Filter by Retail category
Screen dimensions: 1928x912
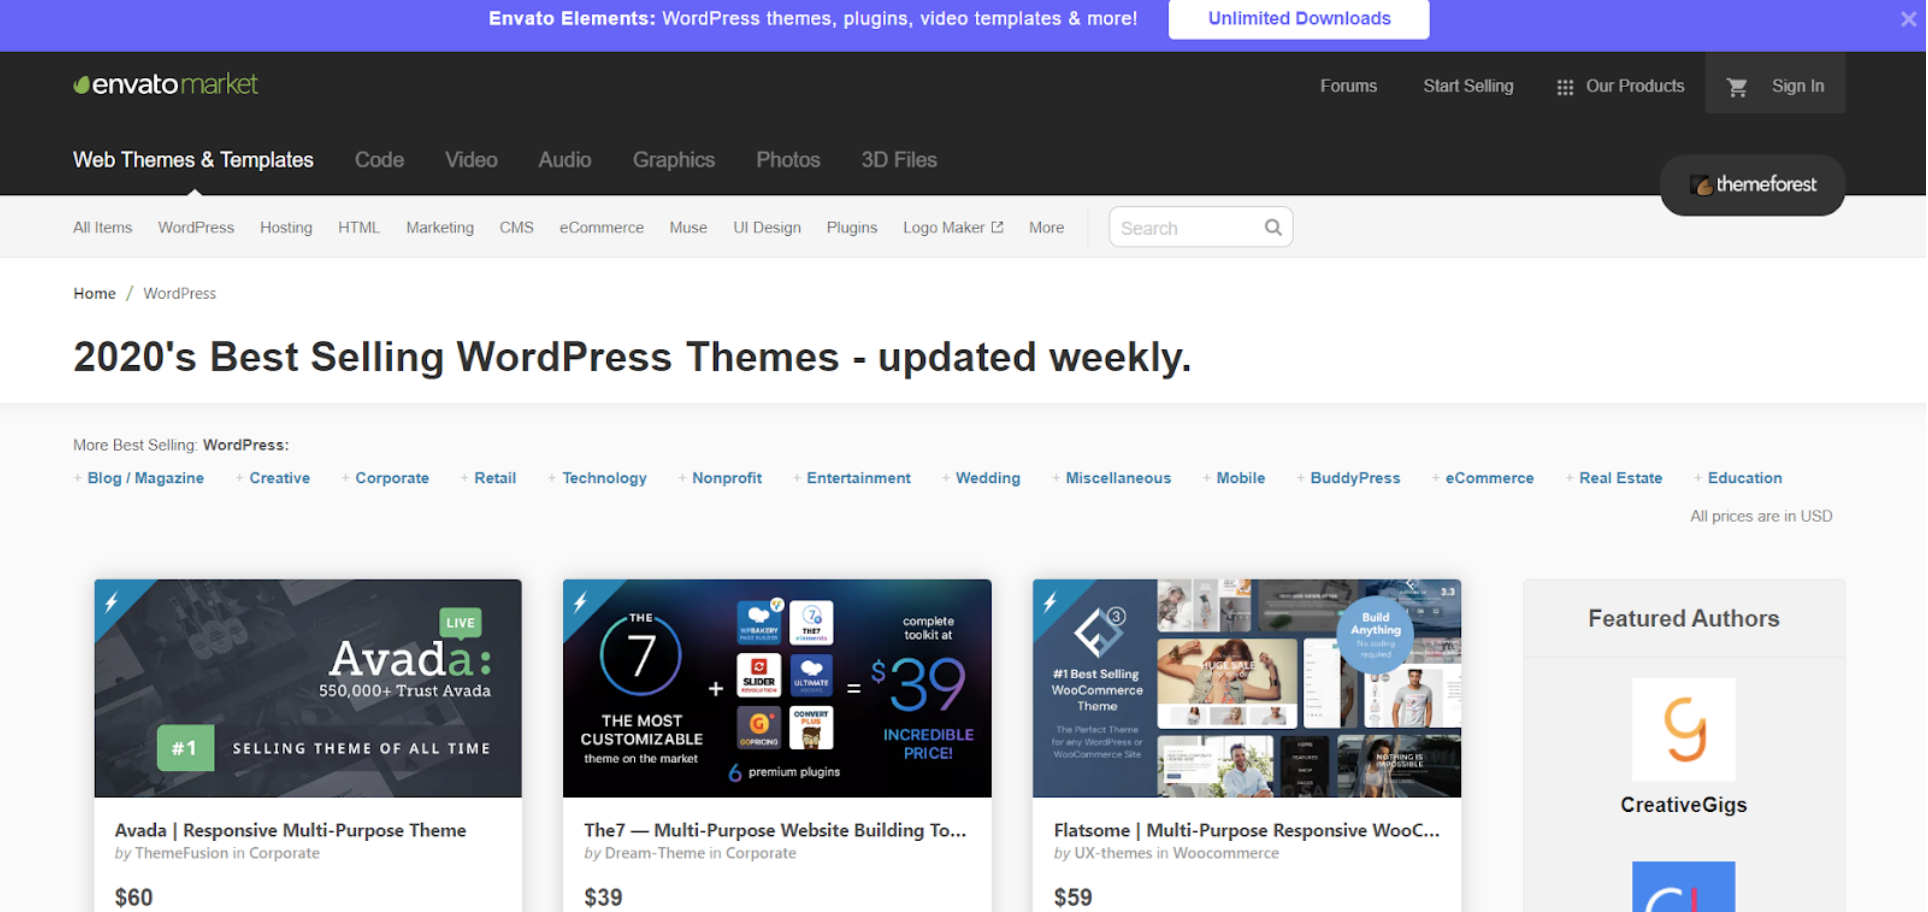(495, 478)
